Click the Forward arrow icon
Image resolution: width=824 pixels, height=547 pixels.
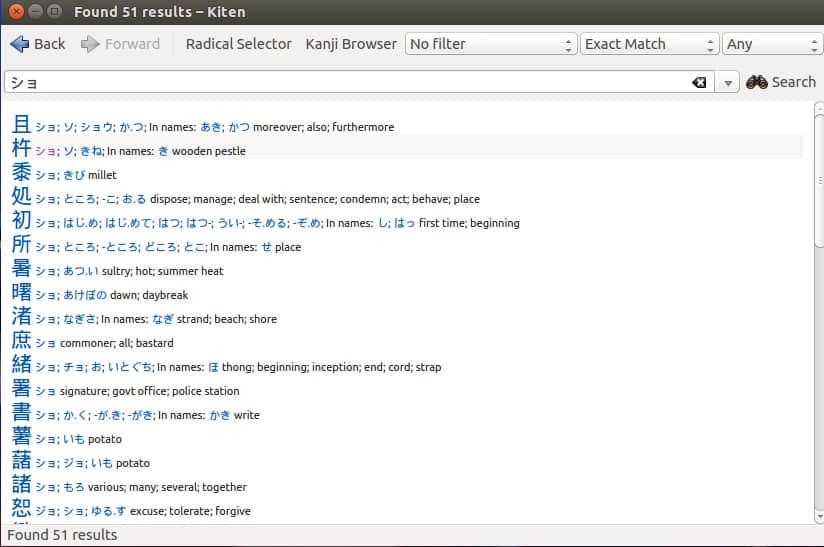90,44
